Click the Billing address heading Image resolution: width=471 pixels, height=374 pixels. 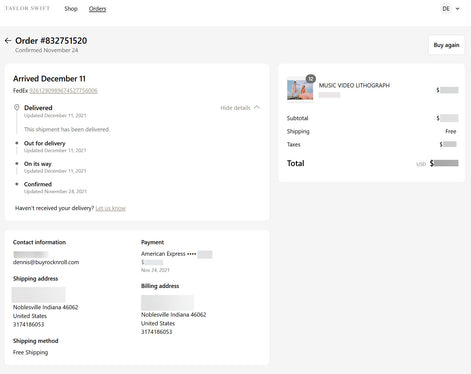tap(160, 286)
